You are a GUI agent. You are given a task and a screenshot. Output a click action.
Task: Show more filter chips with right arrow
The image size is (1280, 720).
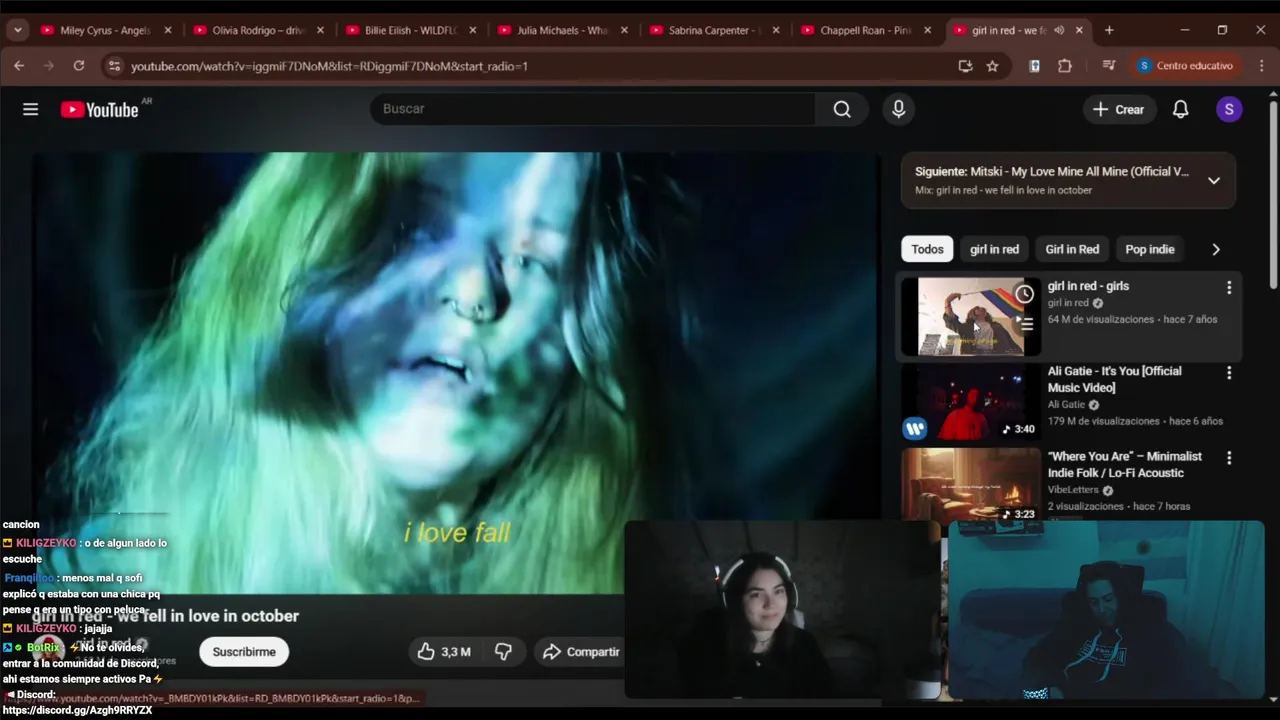(1216, 249)
